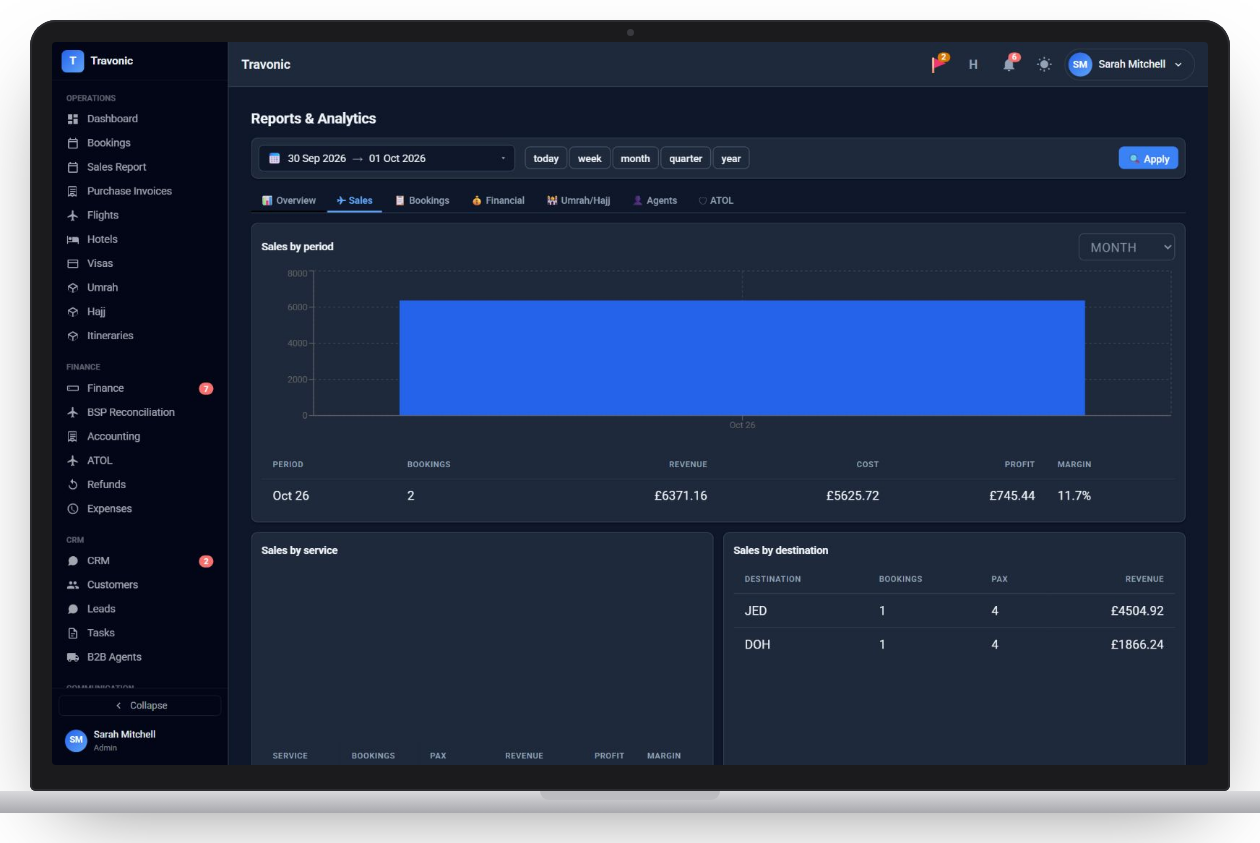Select the today range button

[x=546, y=158]
